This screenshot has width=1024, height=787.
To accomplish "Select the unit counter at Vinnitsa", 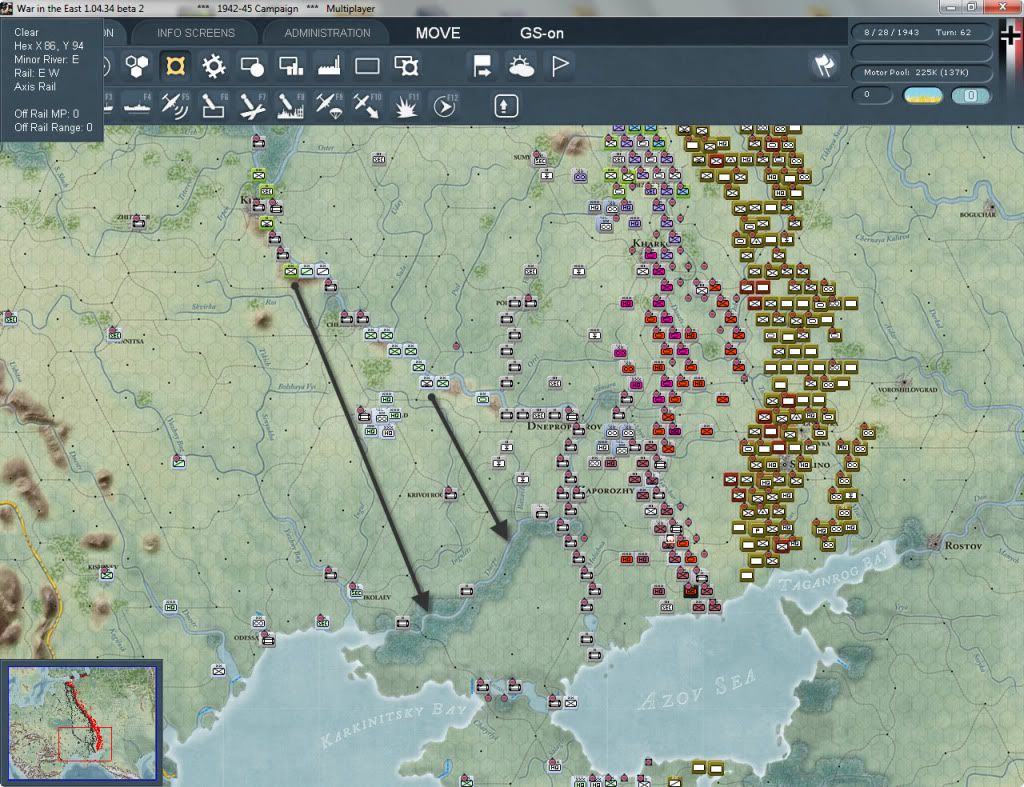I will pyautogui.click(x=115, y=335).
